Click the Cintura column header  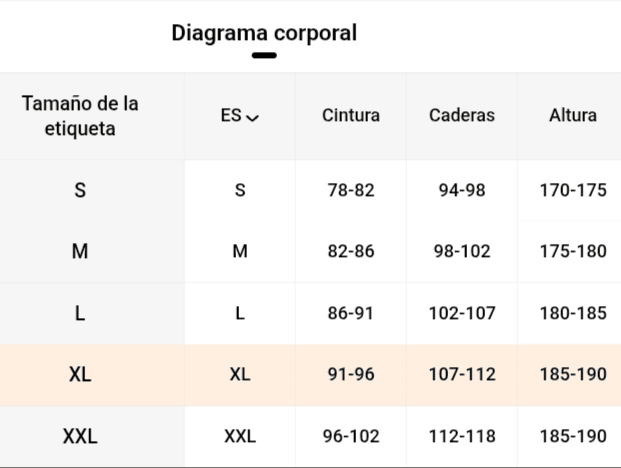coord(351,115)
